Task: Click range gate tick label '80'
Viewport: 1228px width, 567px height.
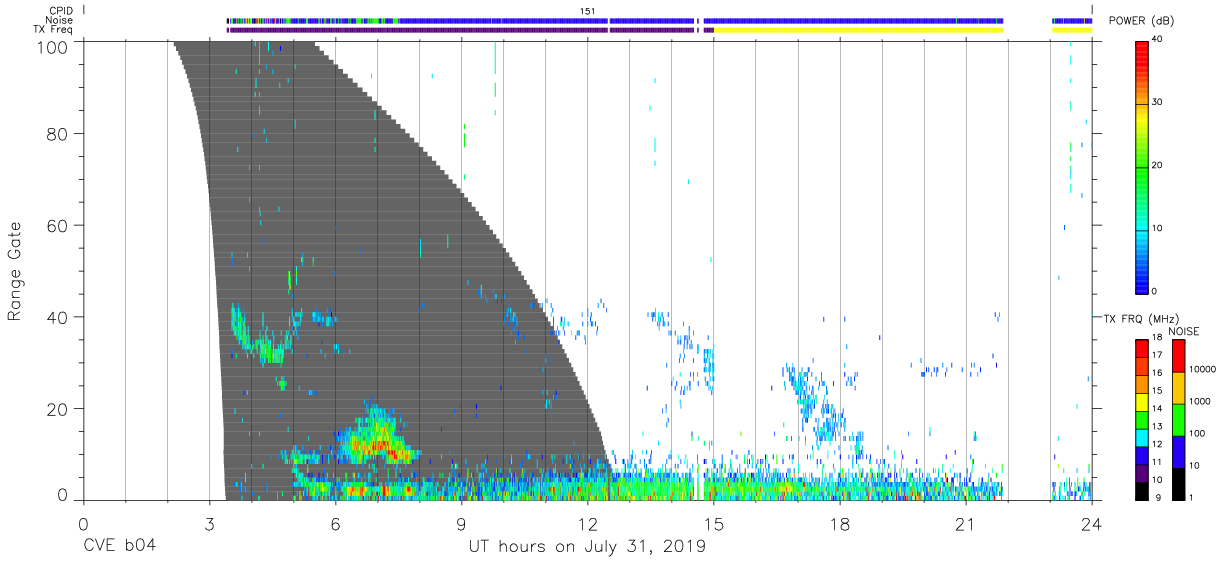Action: tap(58, 133)
